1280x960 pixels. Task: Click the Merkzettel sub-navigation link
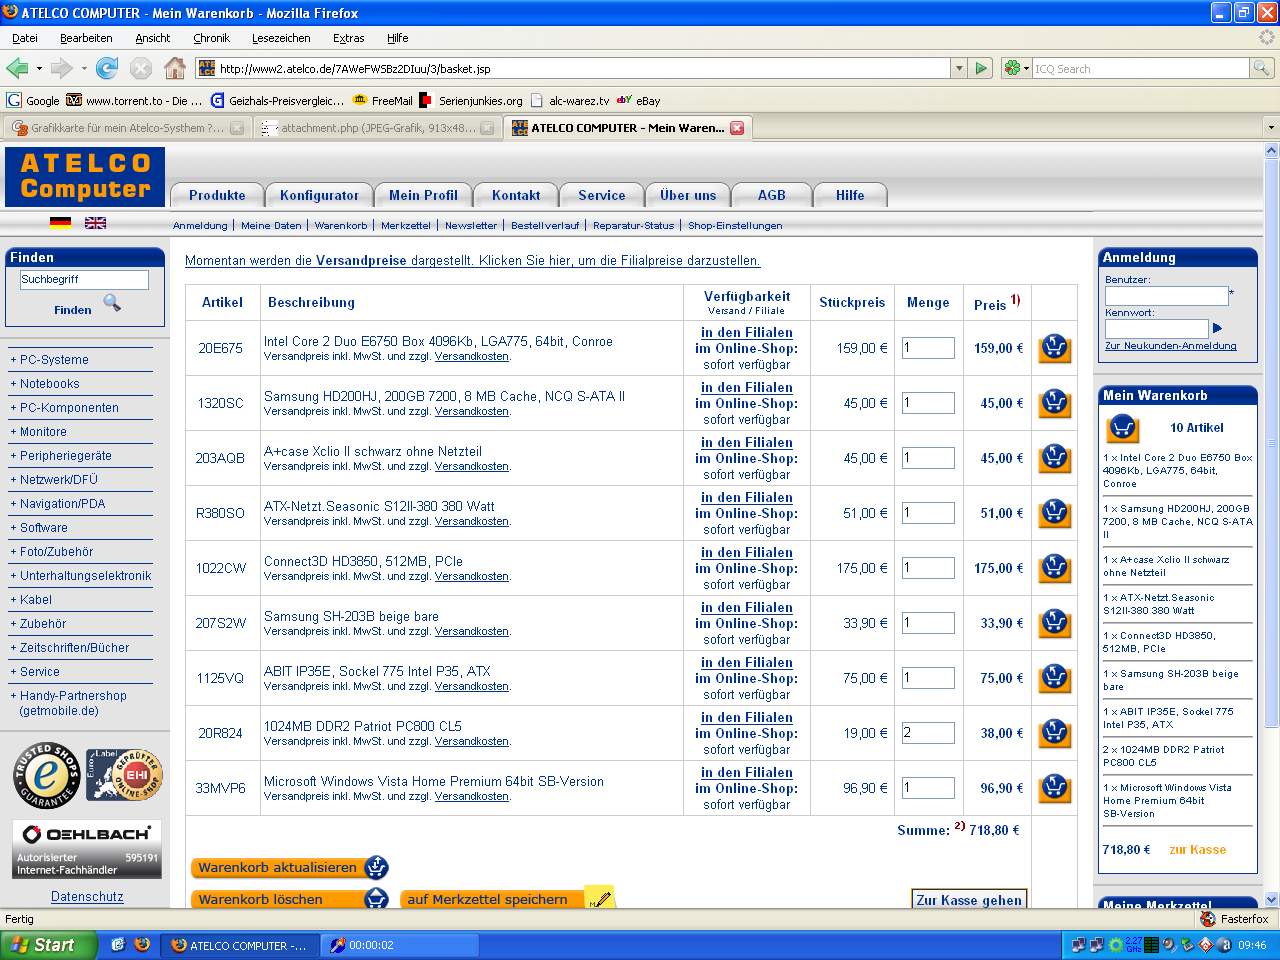click(406, 225)
